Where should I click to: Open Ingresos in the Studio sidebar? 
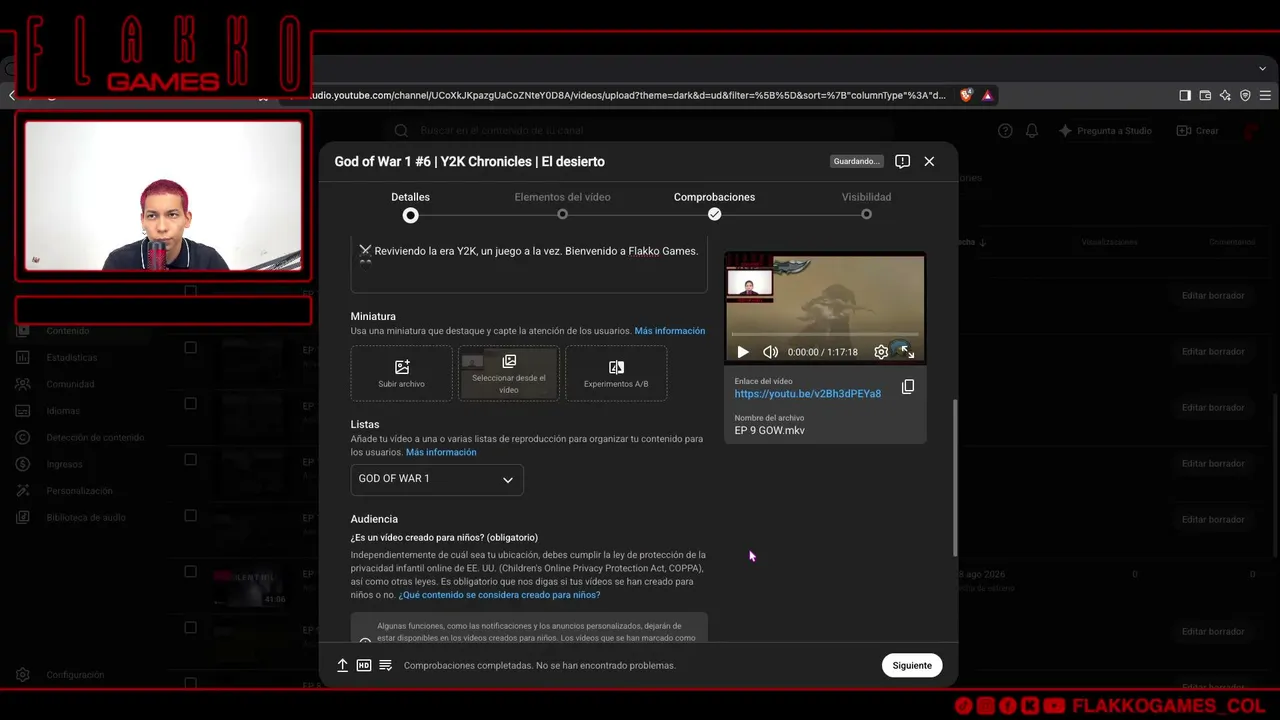tap(64, 464)
